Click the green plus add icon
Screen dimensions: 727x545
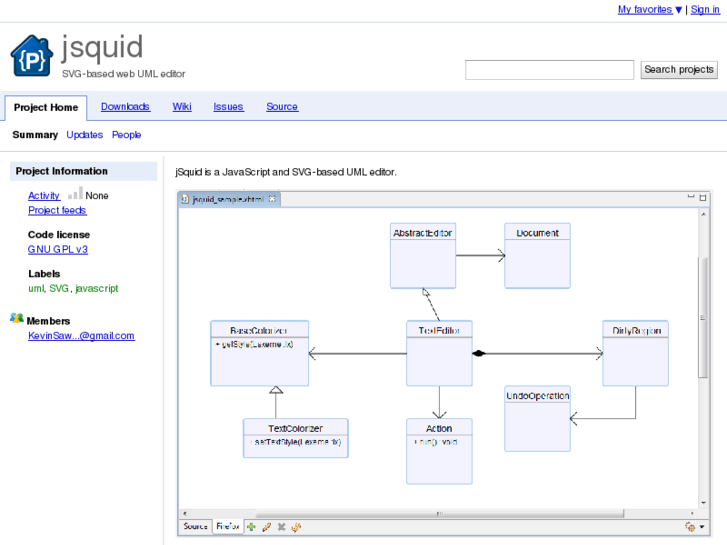pyautogui.click(x=251, y=527)
